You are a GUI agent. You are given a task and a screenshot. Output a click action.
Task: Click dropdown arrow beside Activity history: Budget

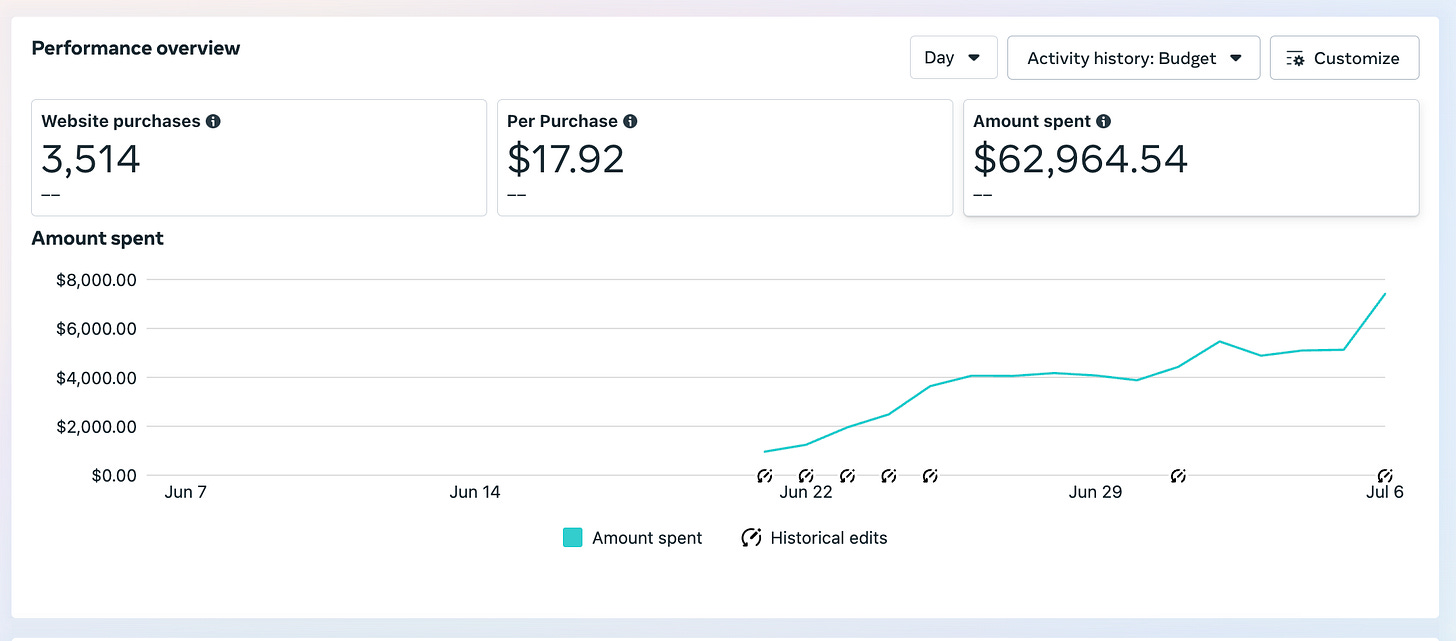(1236, 58)
